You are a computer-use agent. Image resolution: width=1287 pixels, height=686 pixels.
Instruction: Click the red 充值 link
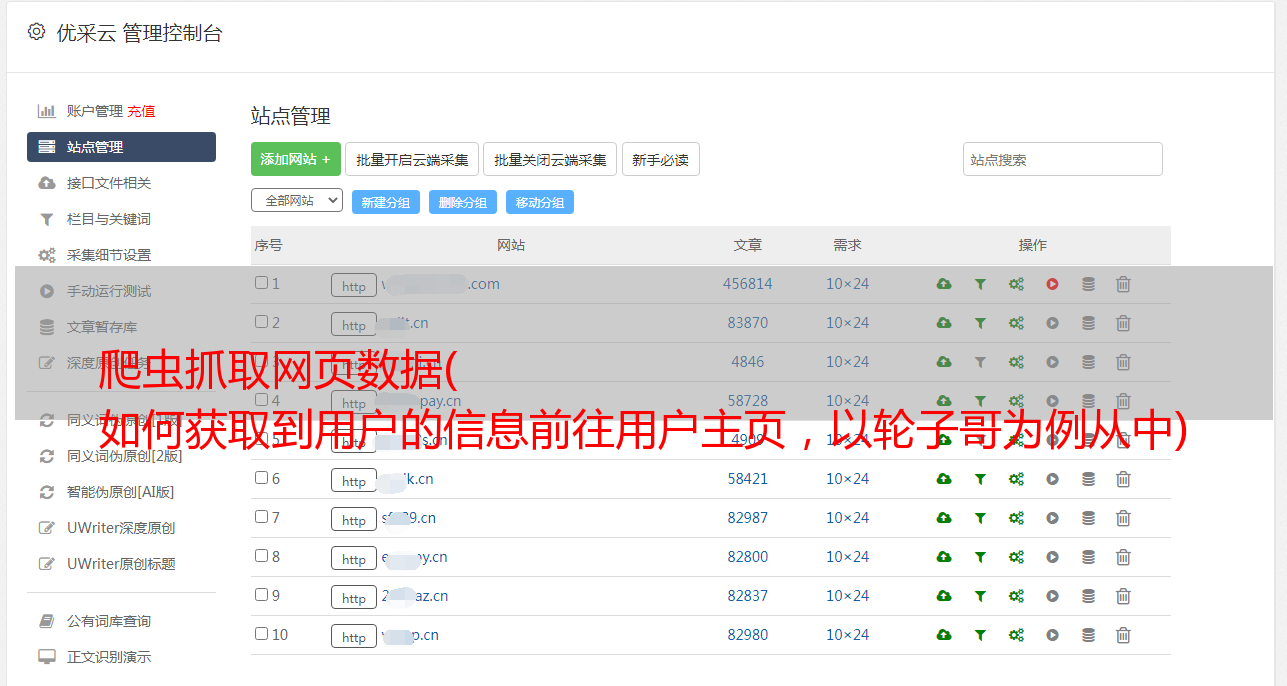point(141,111)
